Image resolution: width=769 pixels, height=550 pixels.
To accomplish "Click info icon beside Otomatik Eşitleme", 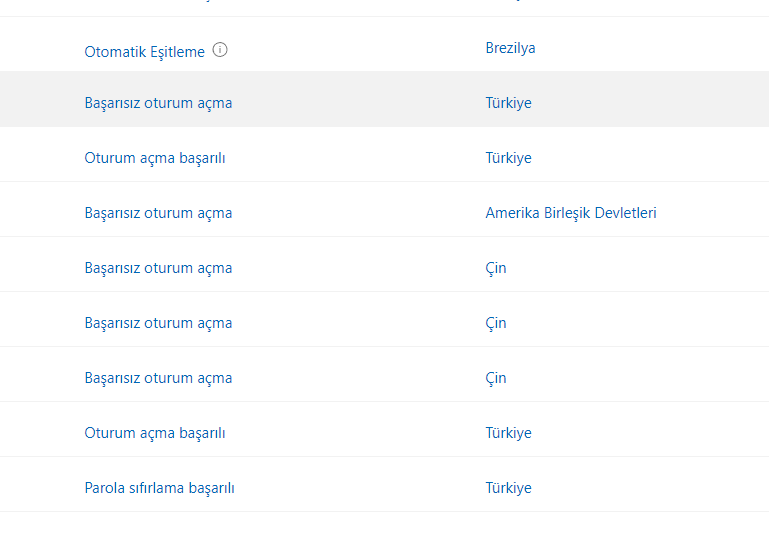I will pos(220,49).
